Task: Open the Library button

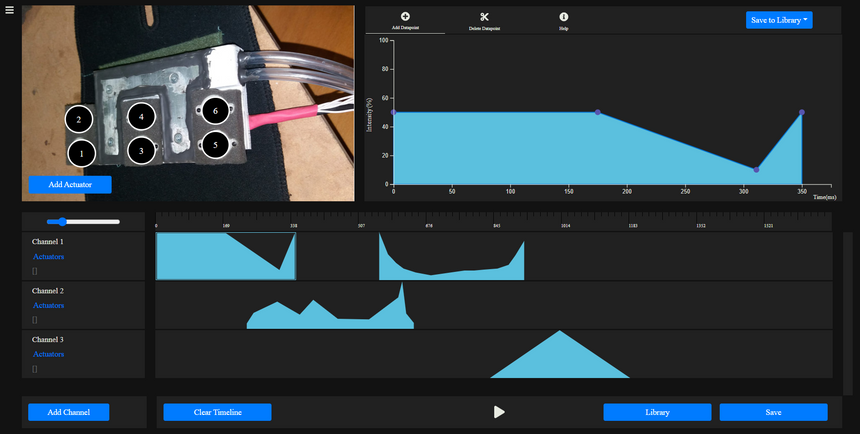Action: 657,412
